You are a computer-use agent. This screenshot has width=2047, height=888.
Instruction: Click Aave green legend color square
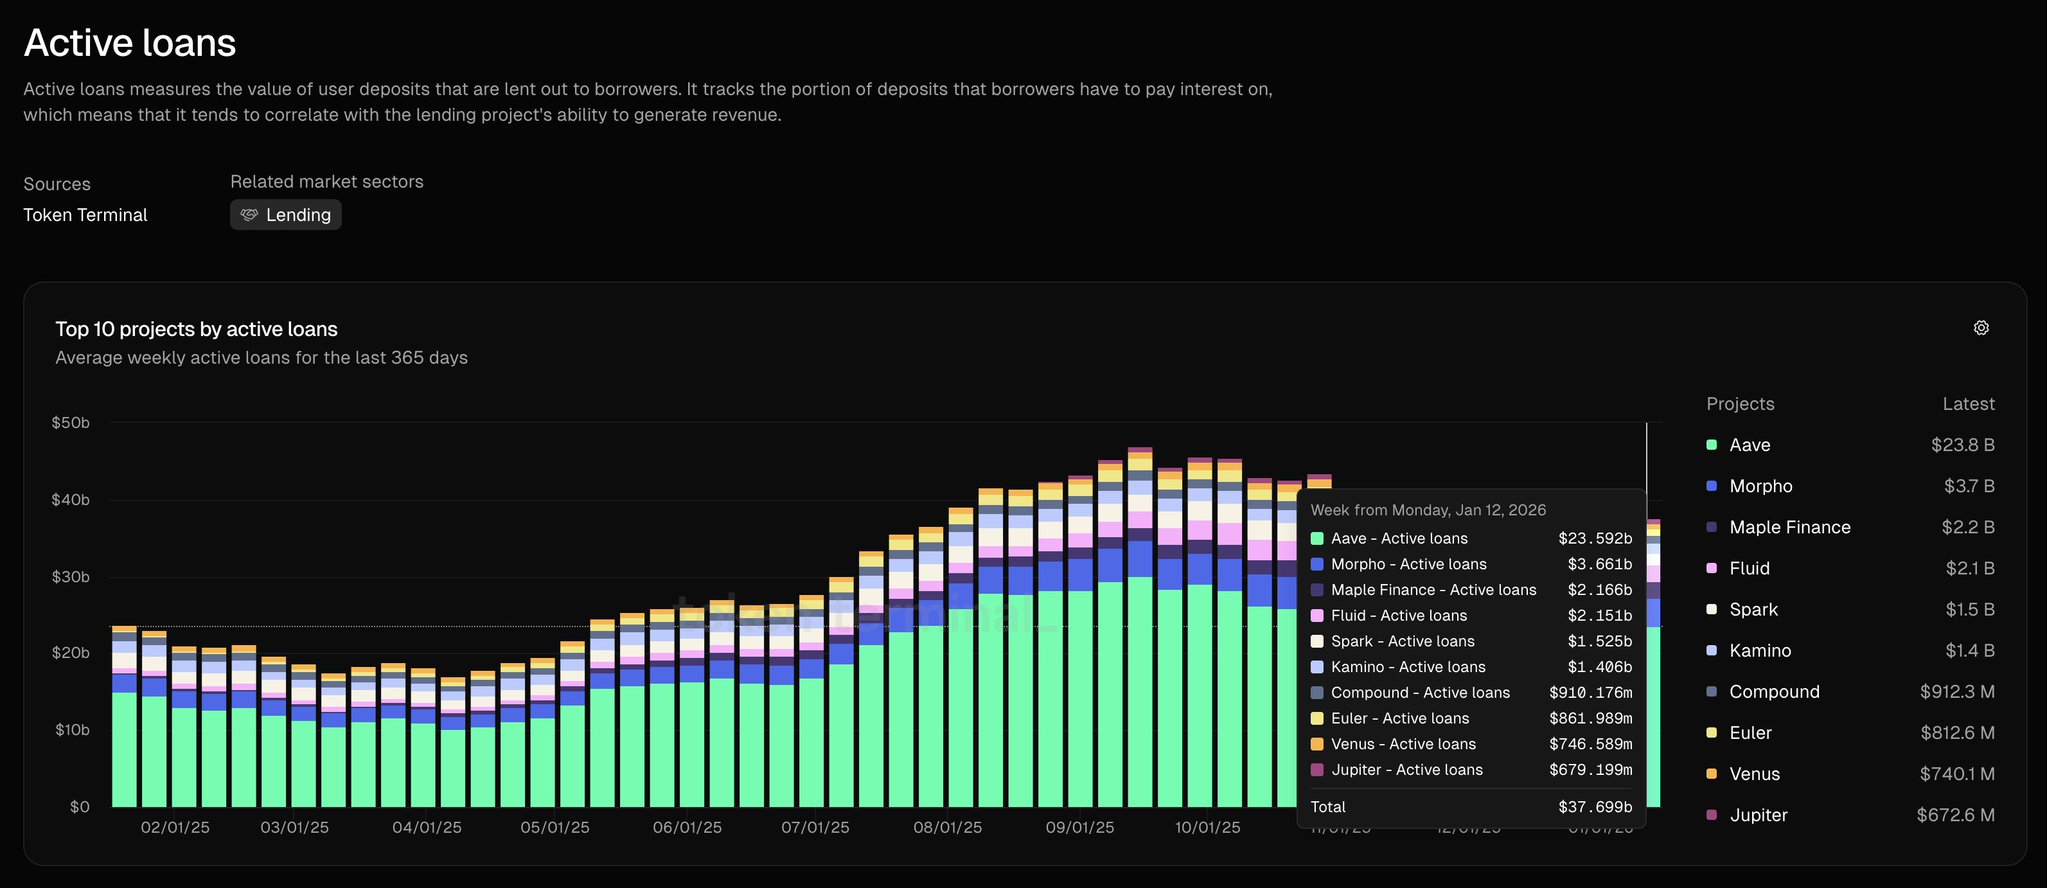(1711, 445)
